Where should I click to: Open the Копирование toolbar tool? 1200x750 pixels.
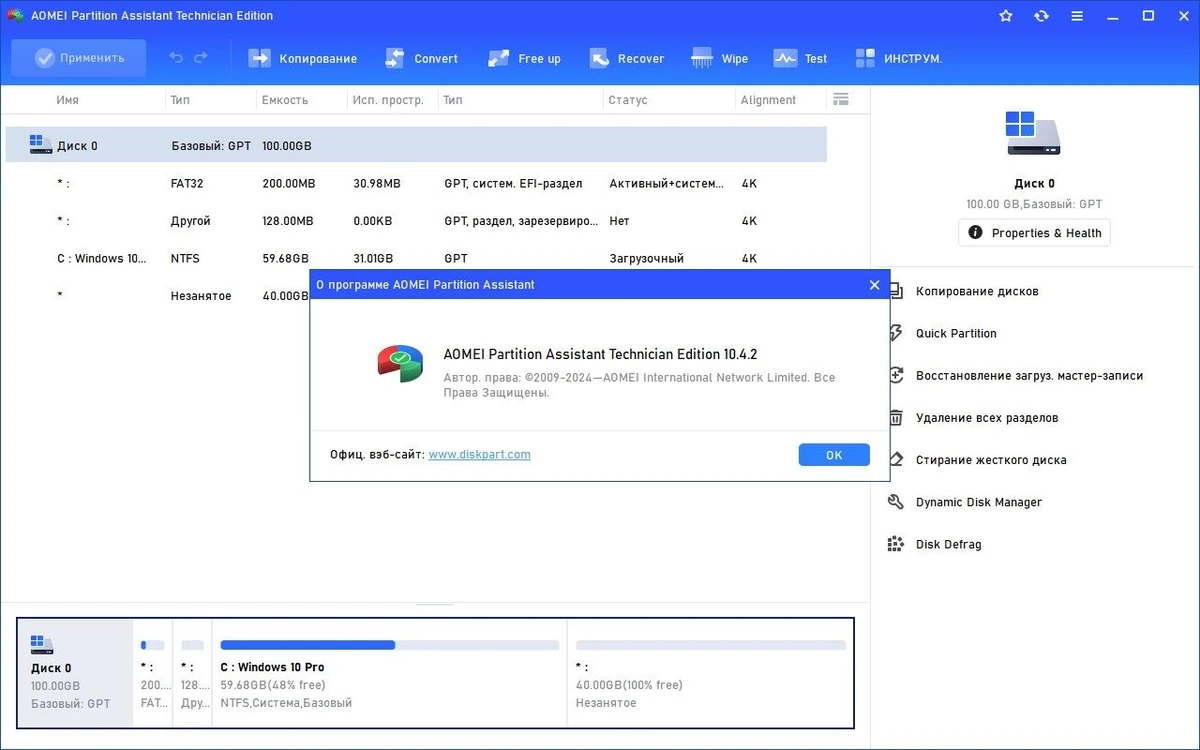click(x=303, y=58)
